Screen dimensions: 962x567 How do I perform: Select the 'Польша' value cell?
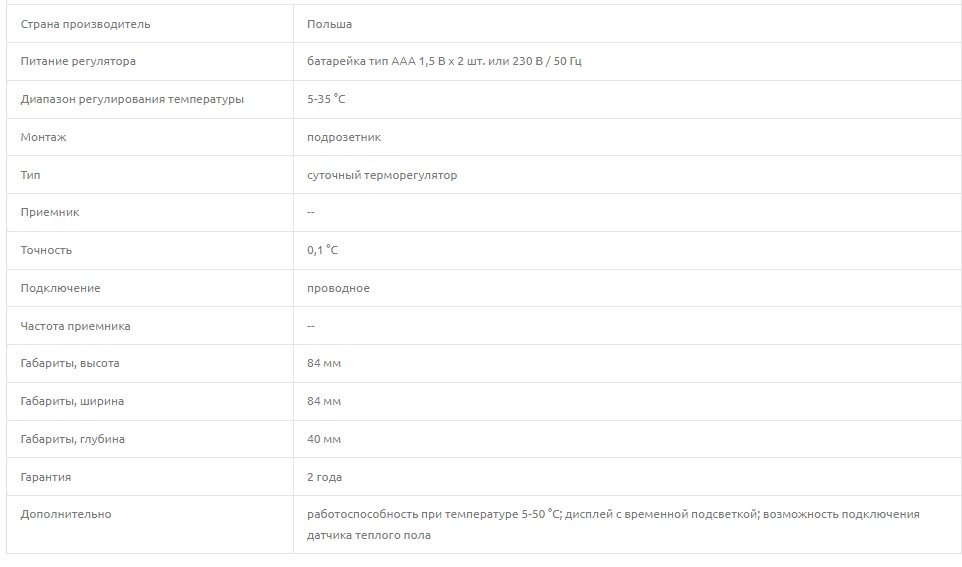(329, 24)
